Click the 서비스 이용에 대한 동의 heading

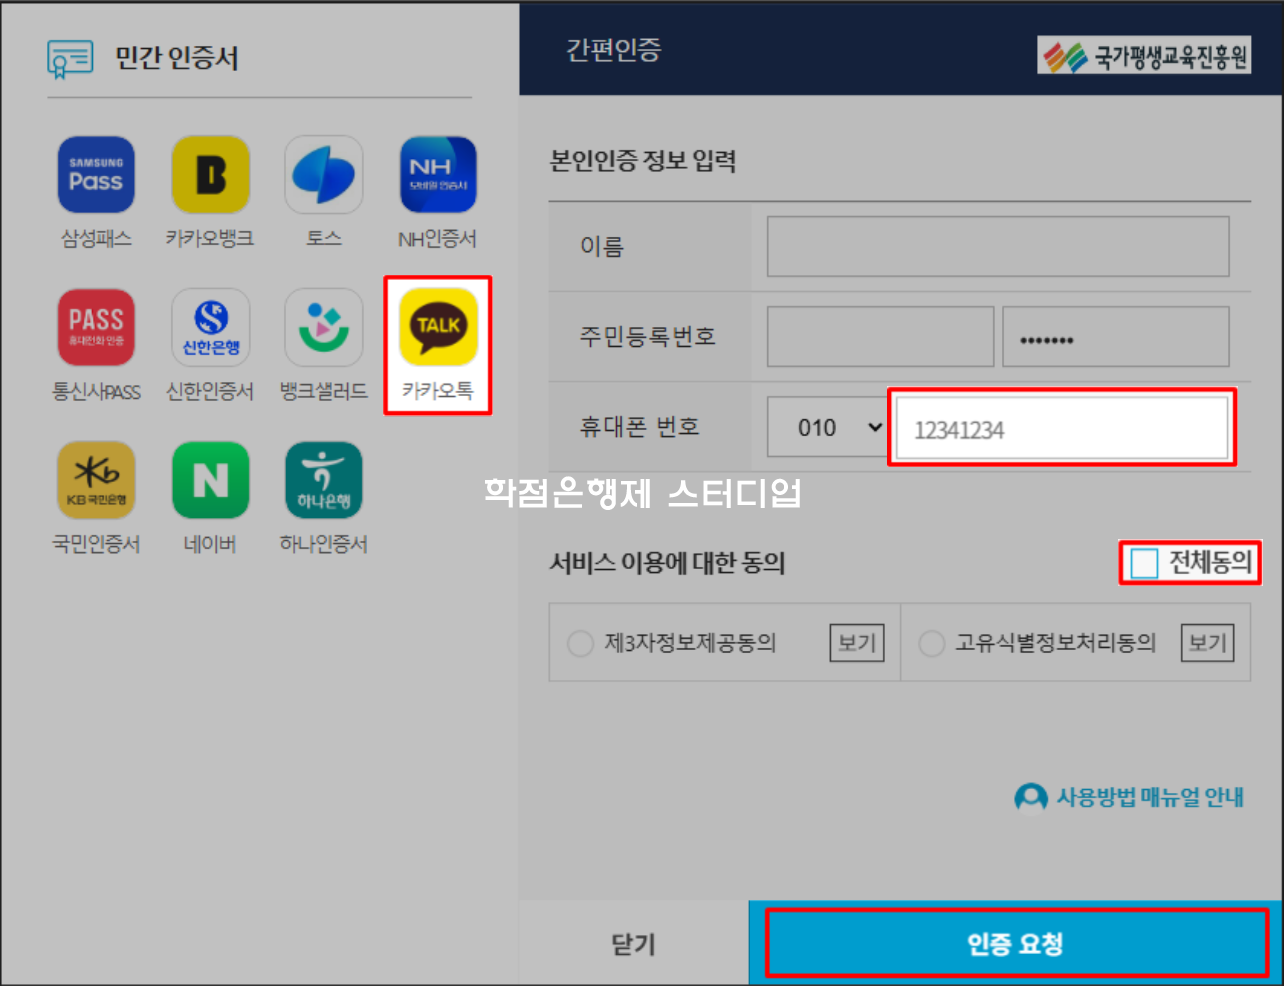667,563
